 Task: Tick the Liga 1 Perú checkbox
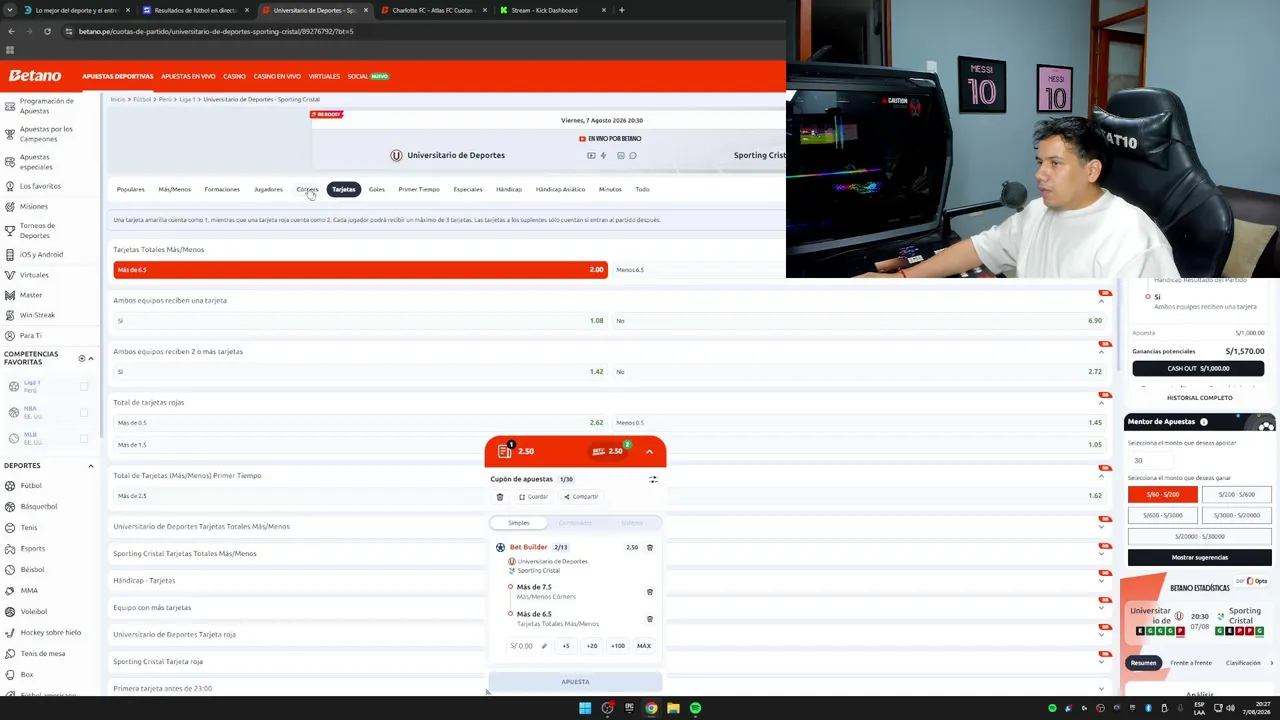pos(84,387)
